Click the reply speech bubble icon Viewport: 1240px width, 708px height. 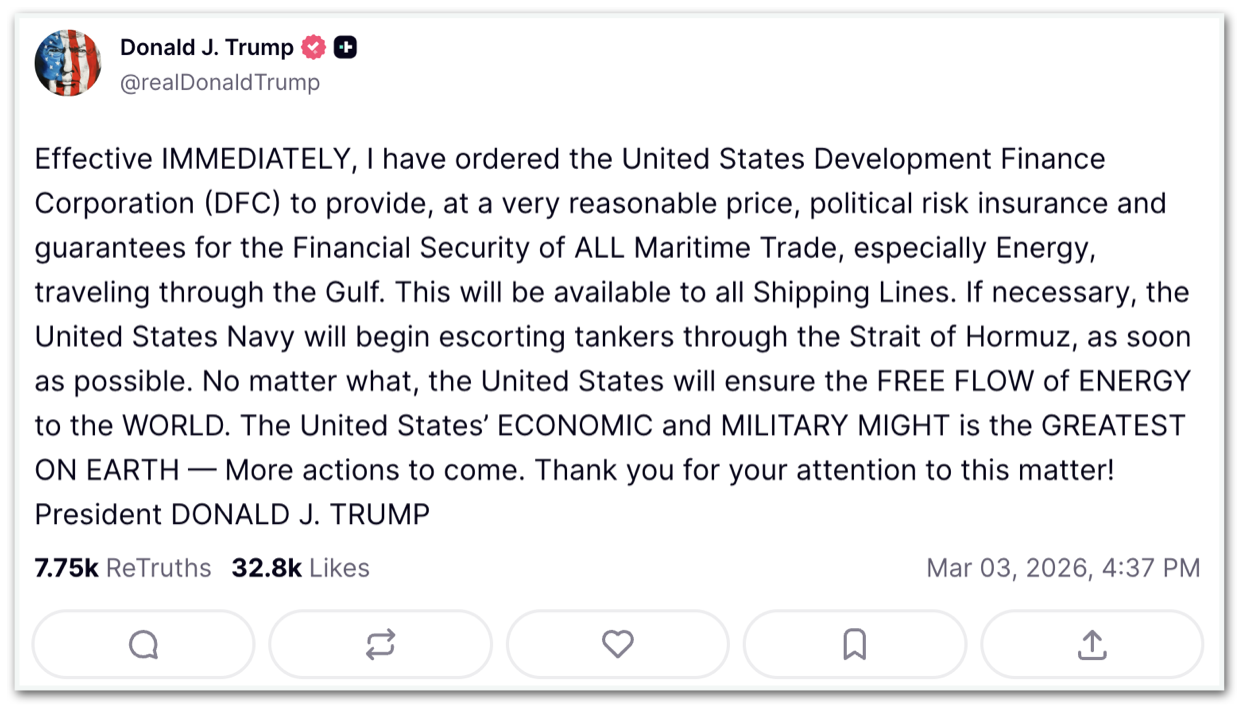[143, 645]
